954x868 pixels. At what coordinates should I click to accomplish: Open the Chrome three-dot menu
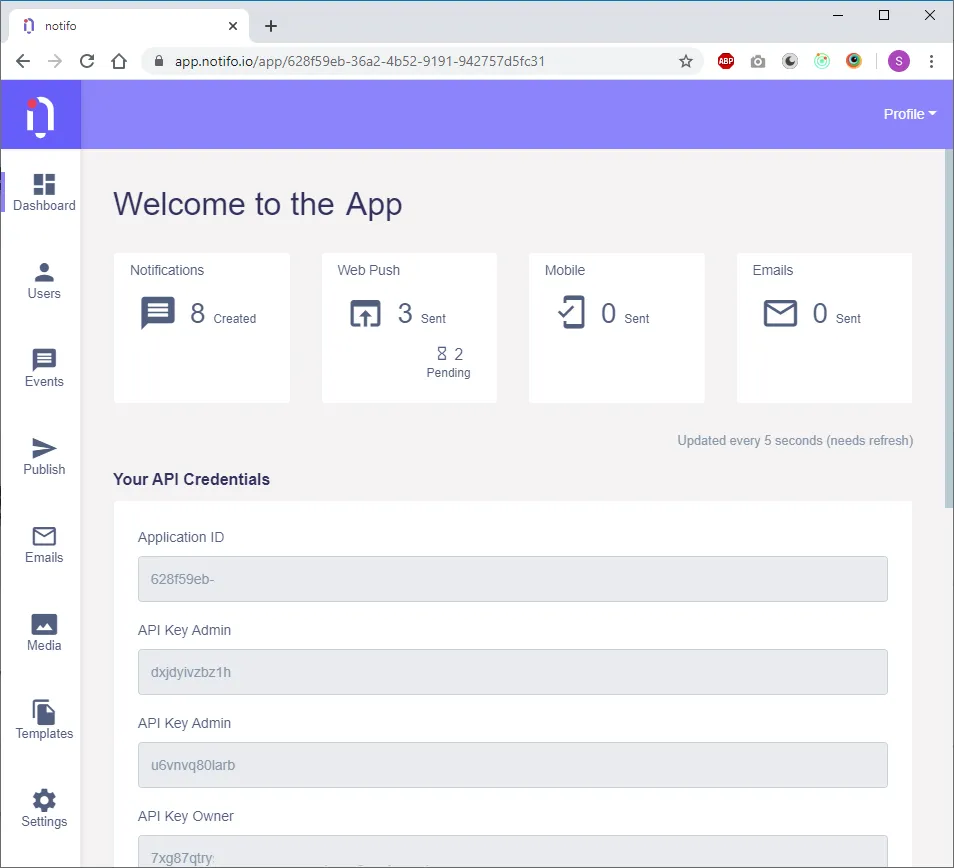click(931, 61)
